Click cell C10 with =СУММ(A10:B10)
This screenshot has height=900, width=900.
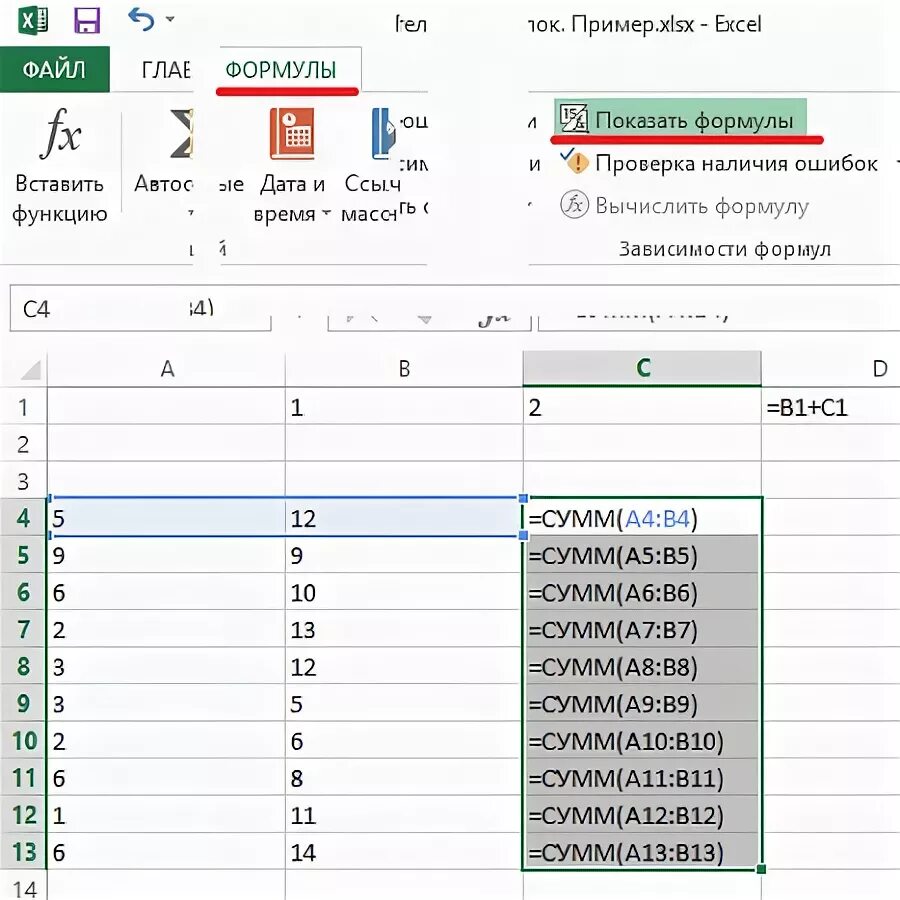(x=642, y=740)
